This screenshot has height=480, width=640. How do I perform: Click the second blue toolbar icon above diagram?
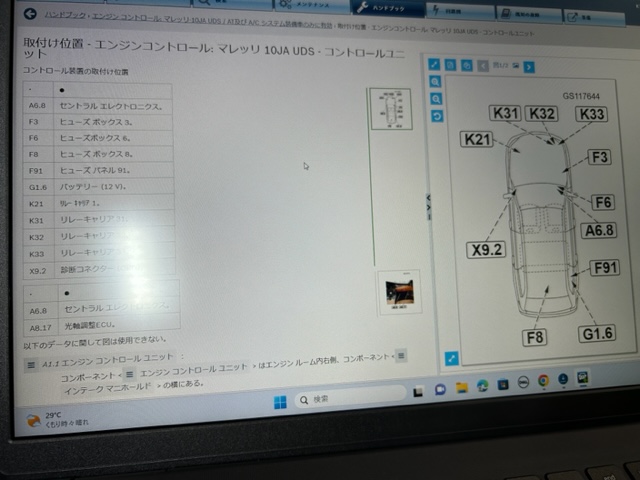tap(450, 65)
